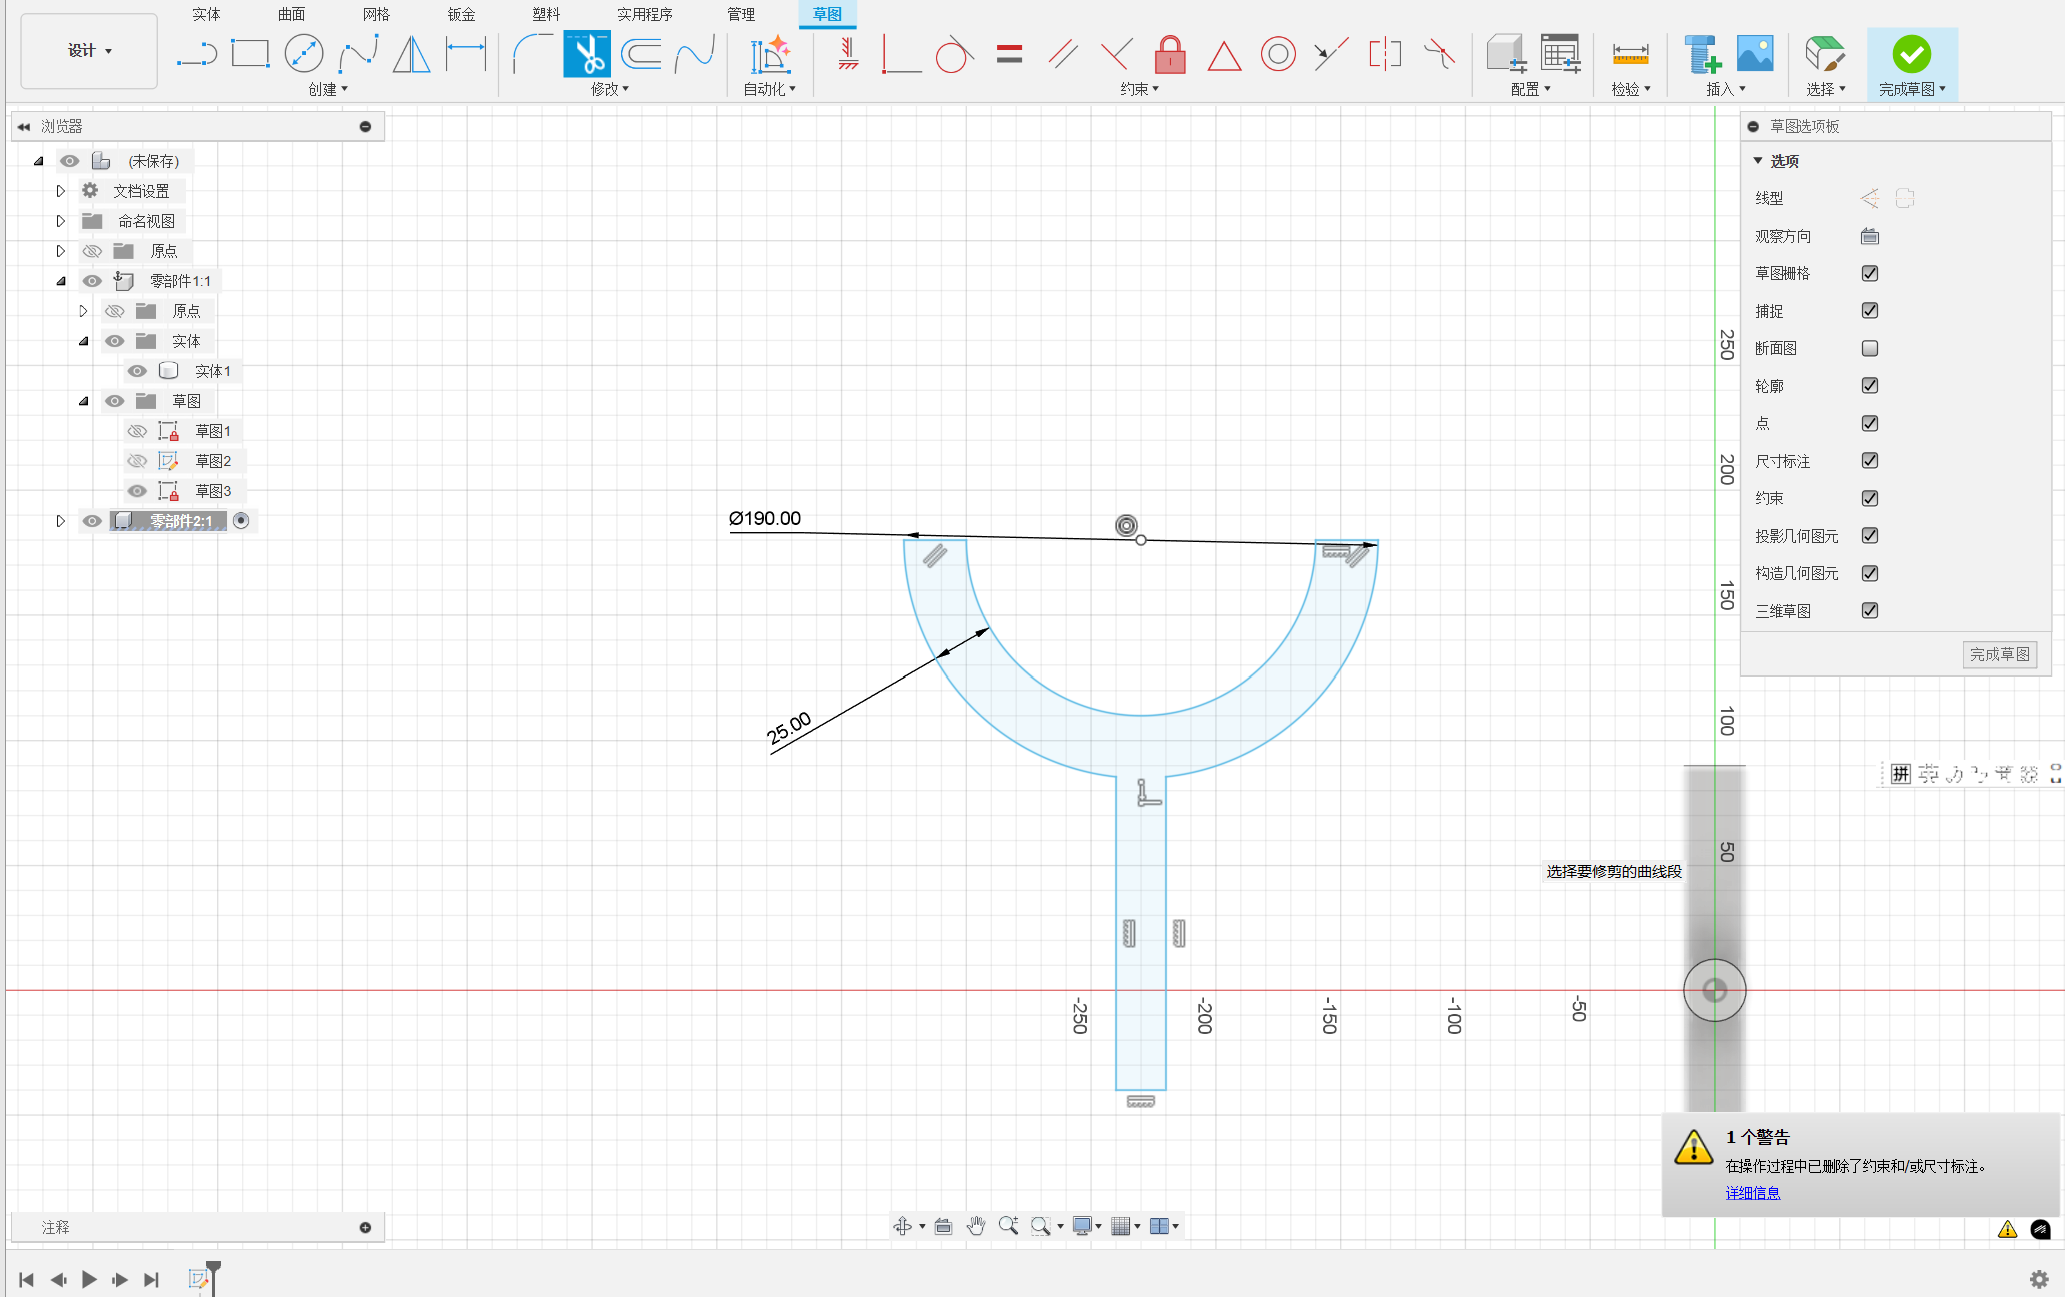Click the Look At icon in options panel
The width and height of the screenshot is (2065, 1297).
1869,236
